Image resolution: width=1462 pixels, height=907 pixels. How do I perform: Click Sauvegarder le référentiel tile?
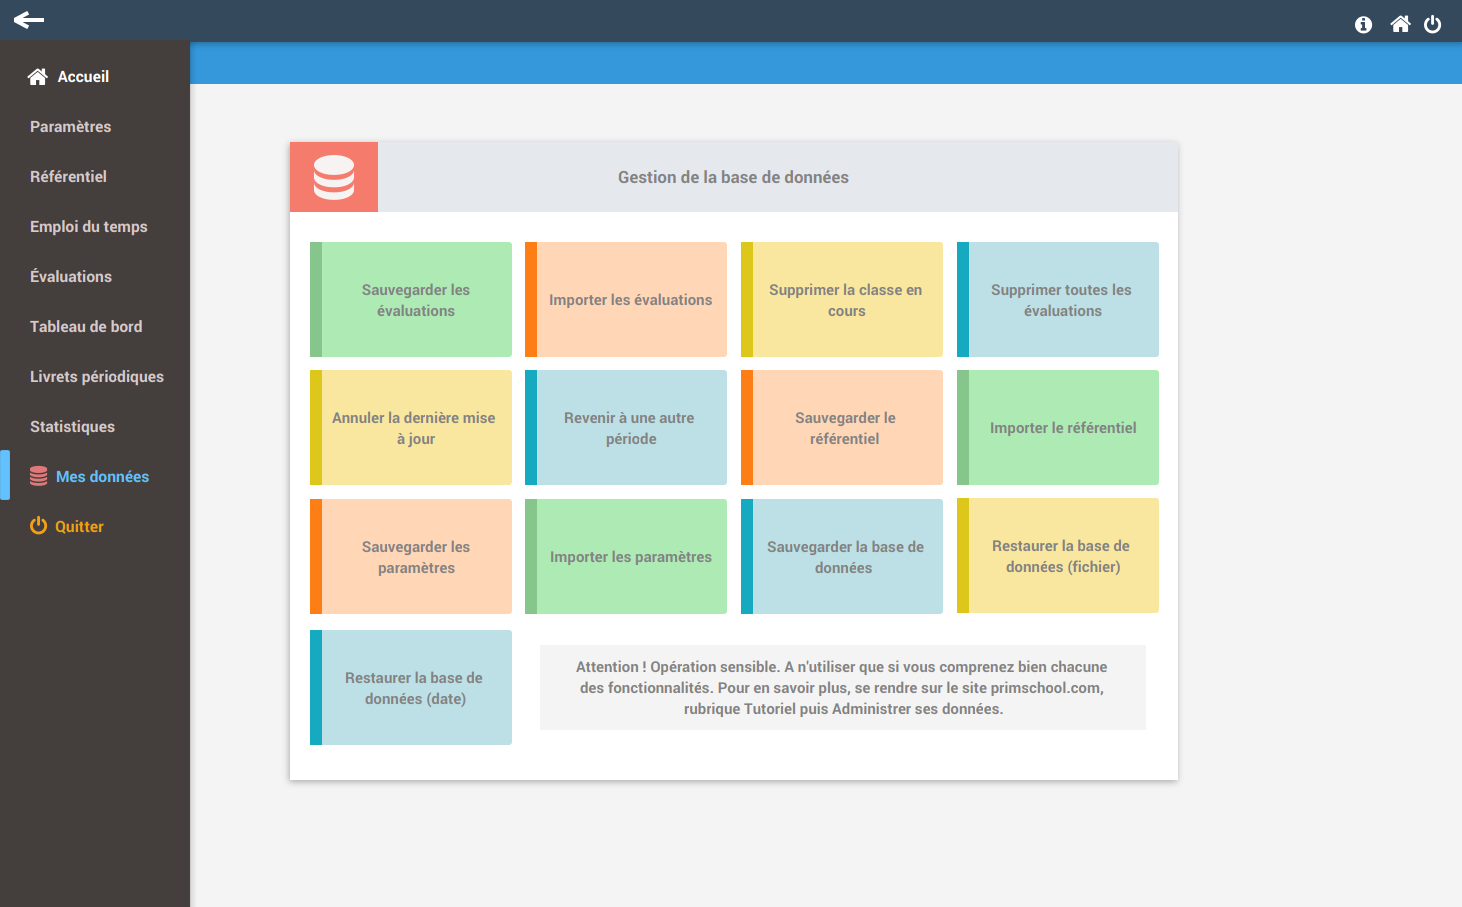coord(842,428)
